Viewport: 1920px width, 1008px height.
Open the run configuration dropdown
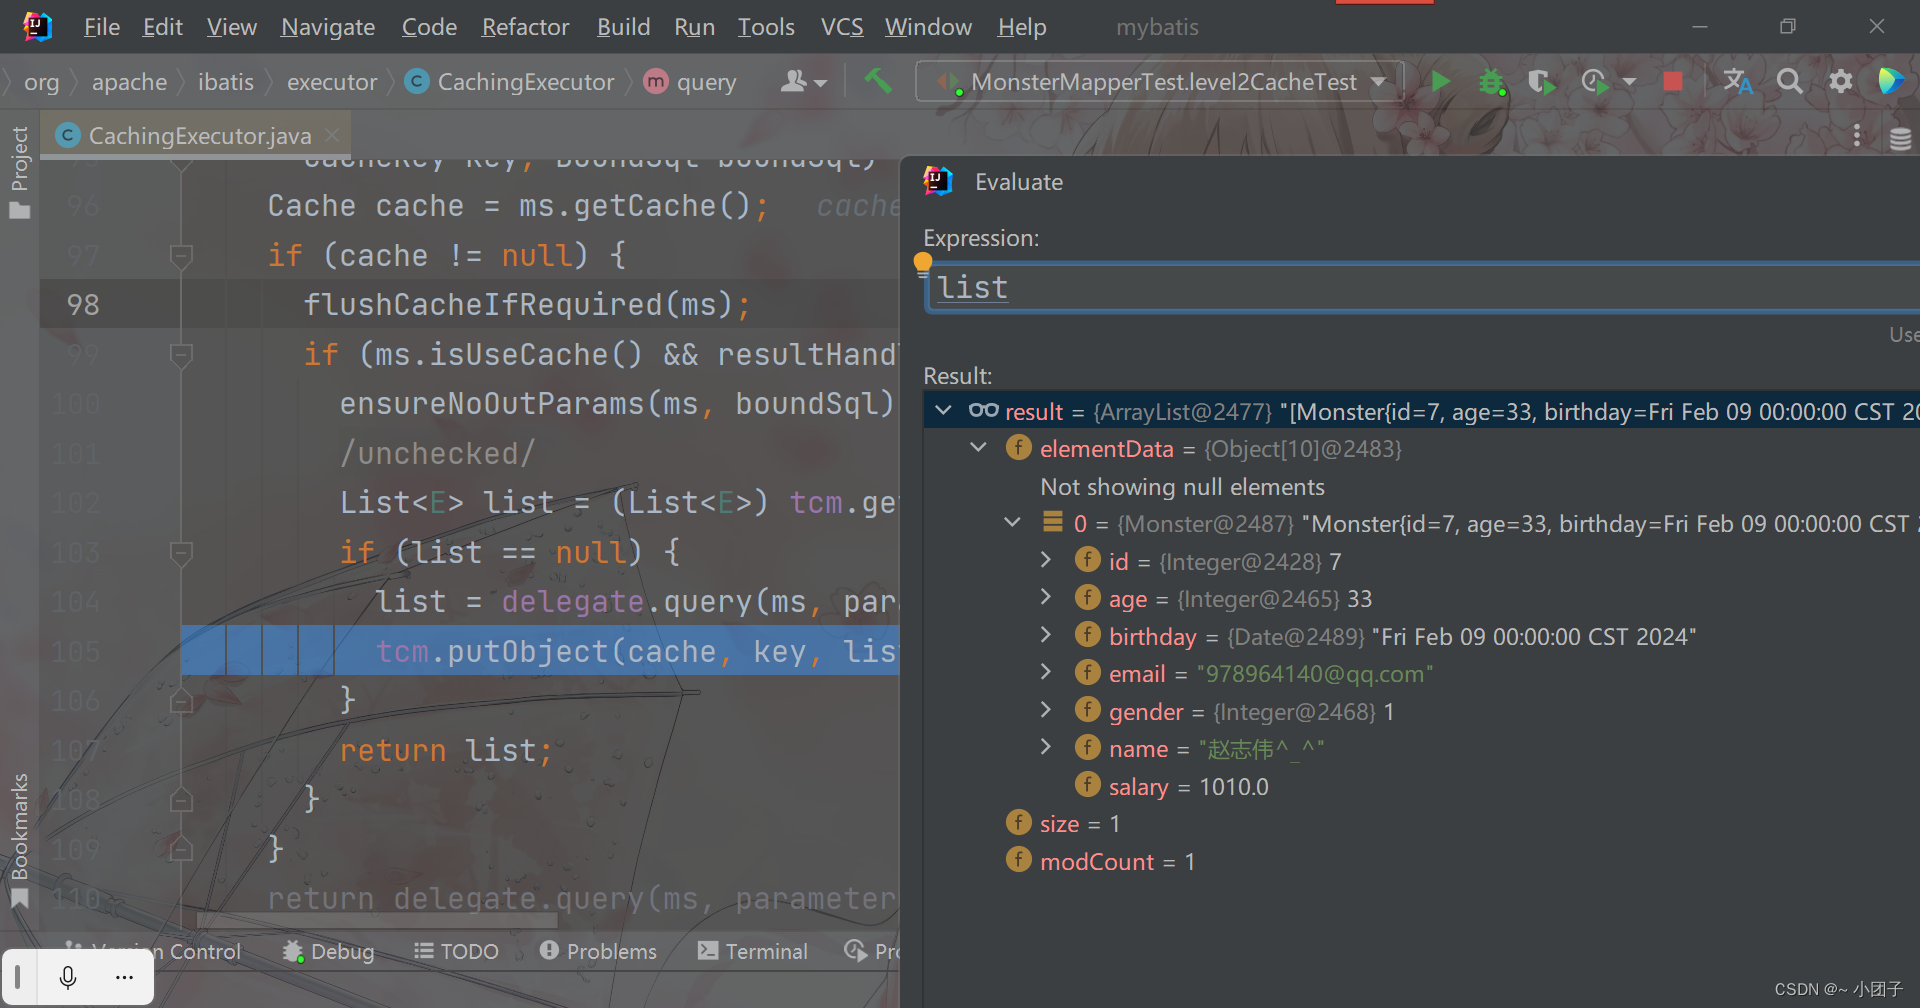[1379, 81]
